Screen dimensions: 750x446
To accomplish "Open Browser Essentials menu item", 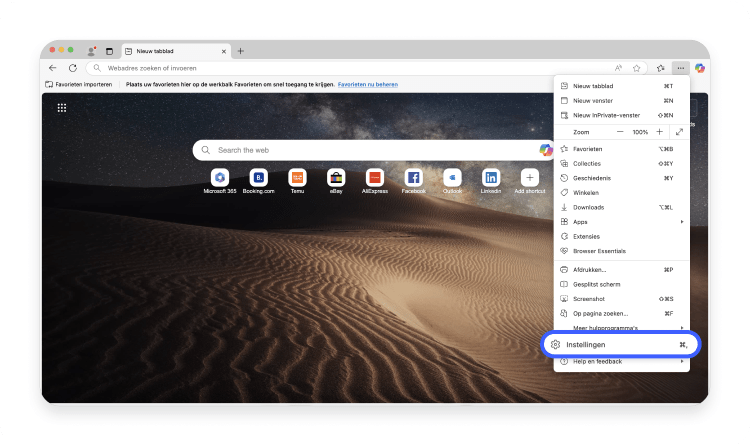I will click(x=621, y=251).
